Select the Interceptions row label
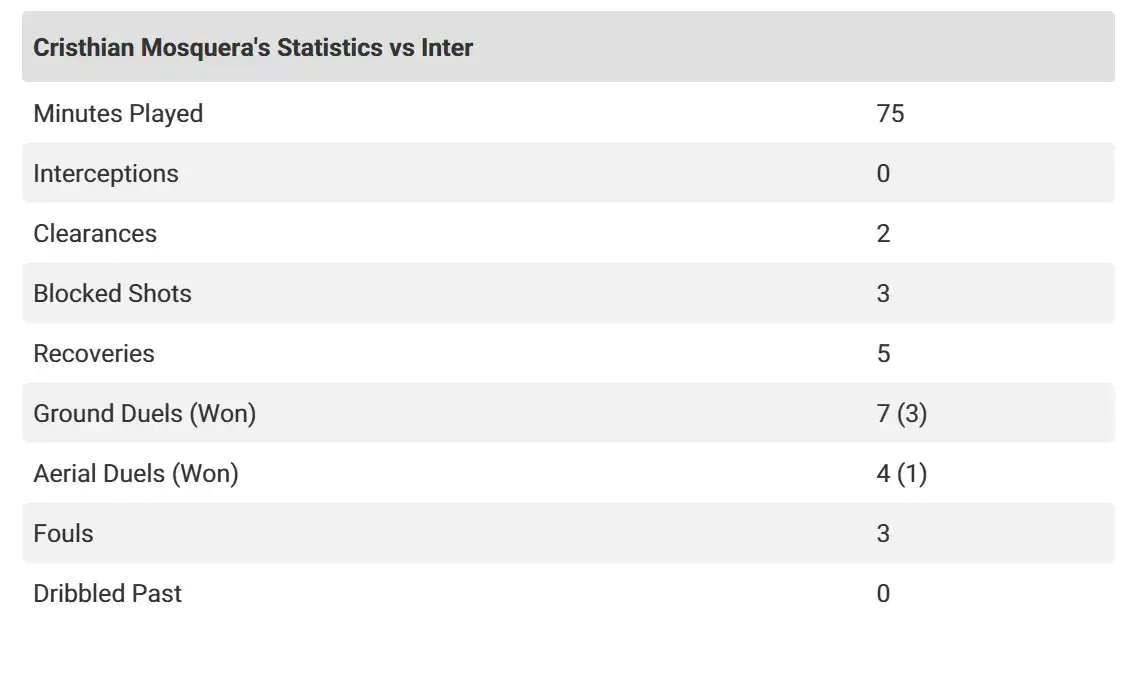The width and height of the screenshot is (1121, 685). pyautogui.click(x=106, y=173)
